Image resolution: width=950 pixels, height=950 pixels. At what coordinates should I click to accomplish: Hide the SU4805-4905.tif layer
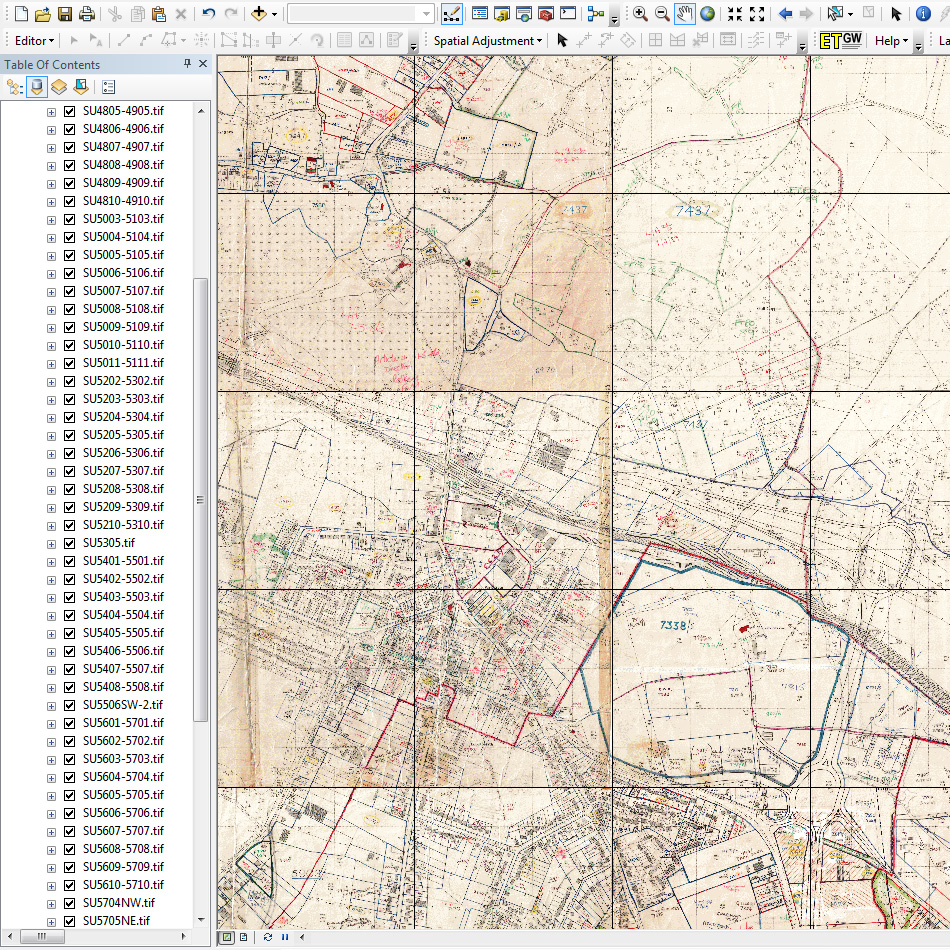(70, 111)
